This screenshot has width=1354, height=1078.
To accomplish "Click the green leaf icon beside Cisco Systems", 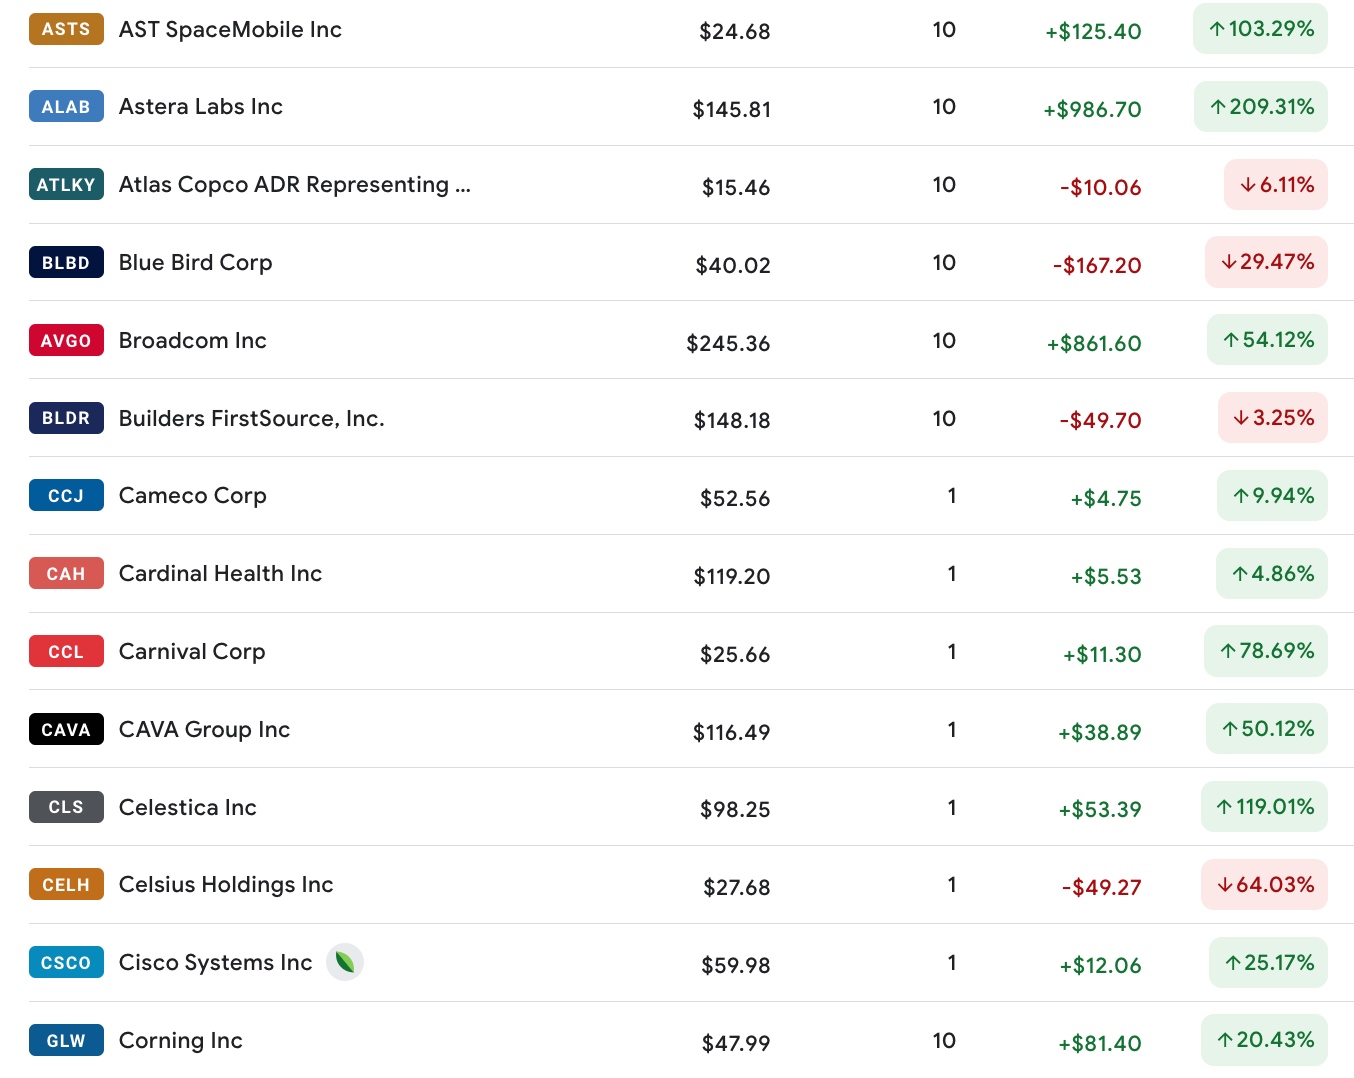I will (345, 962).
